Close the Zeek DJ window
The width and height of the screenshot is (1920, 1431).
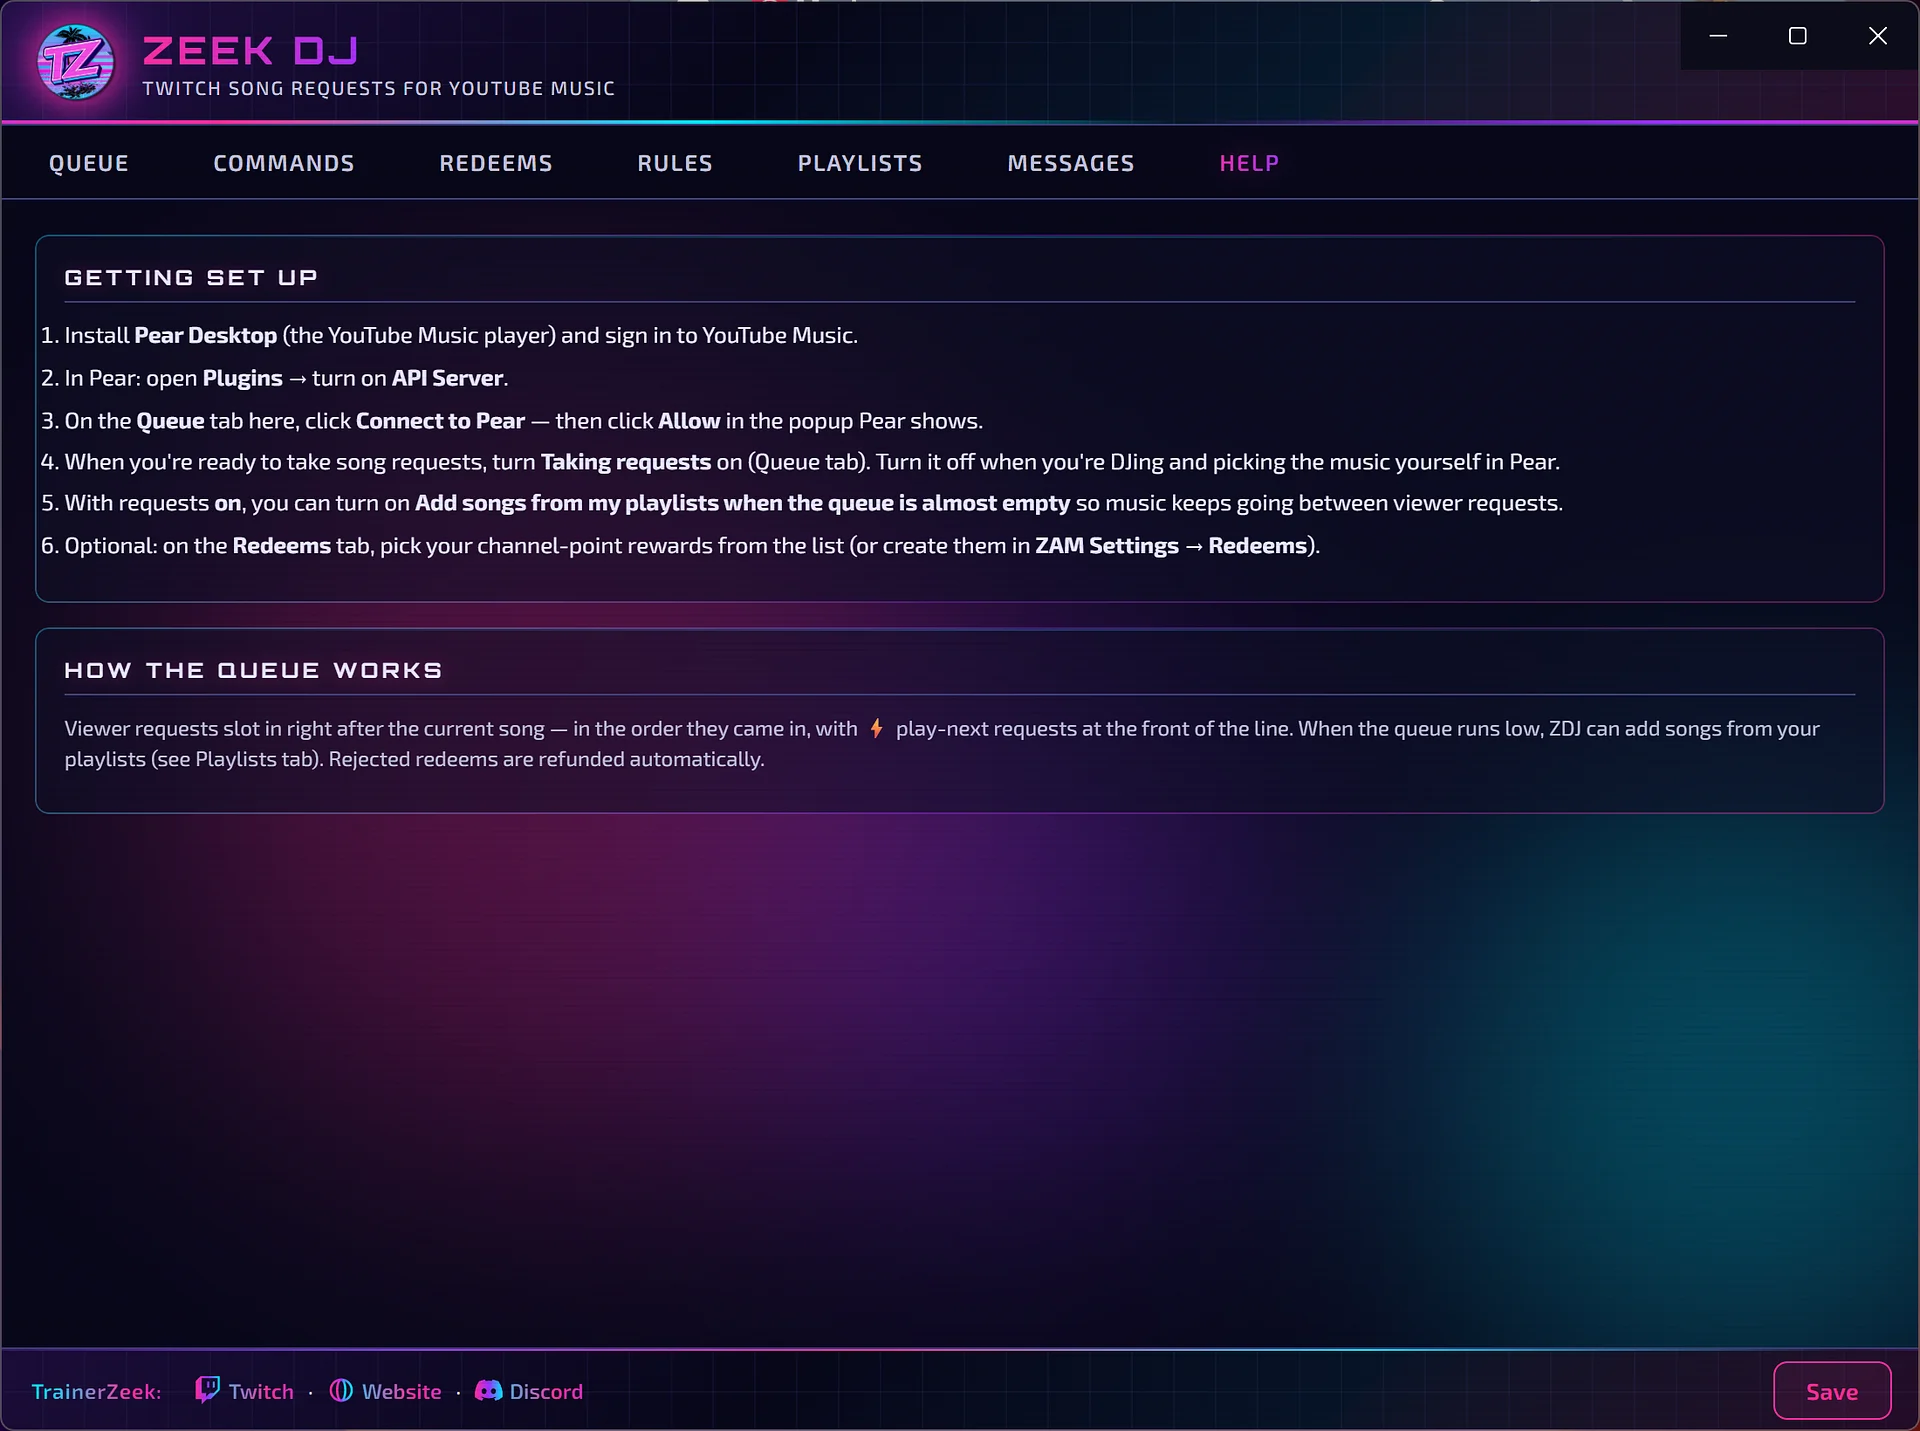coord(1878,36)
